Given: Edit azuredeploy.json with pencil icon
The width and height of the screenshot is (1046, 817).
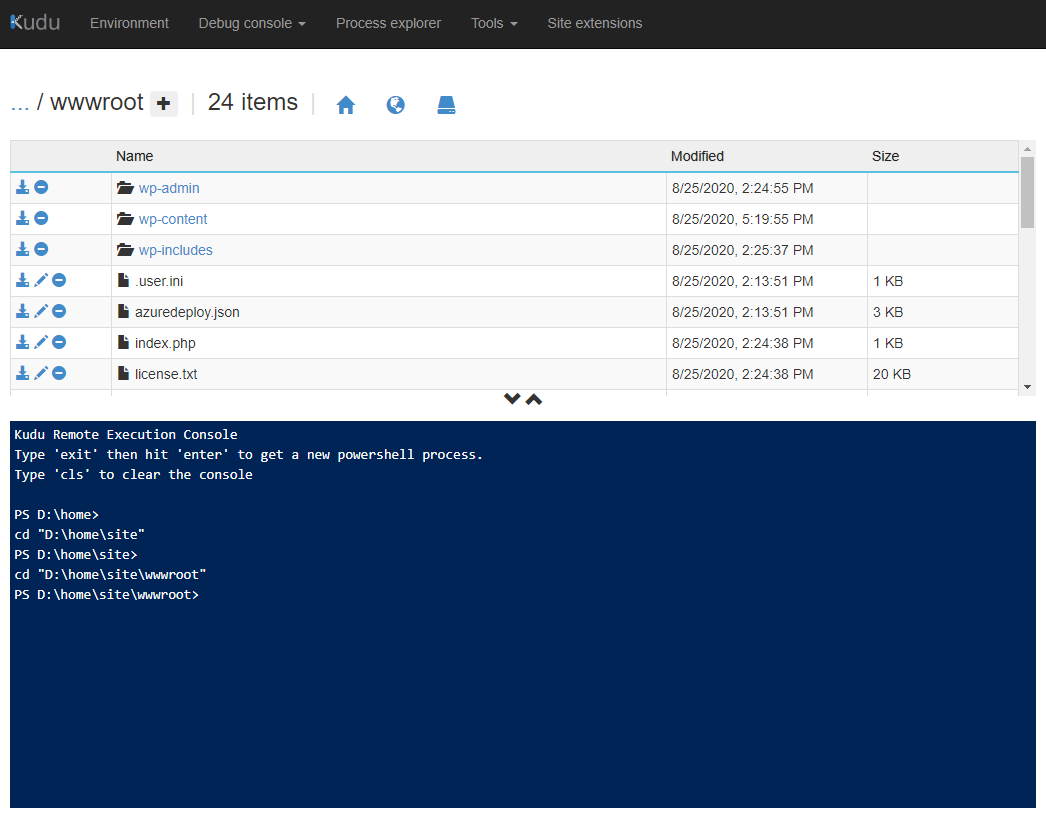Looking at the screenshot, I should 41,311.
